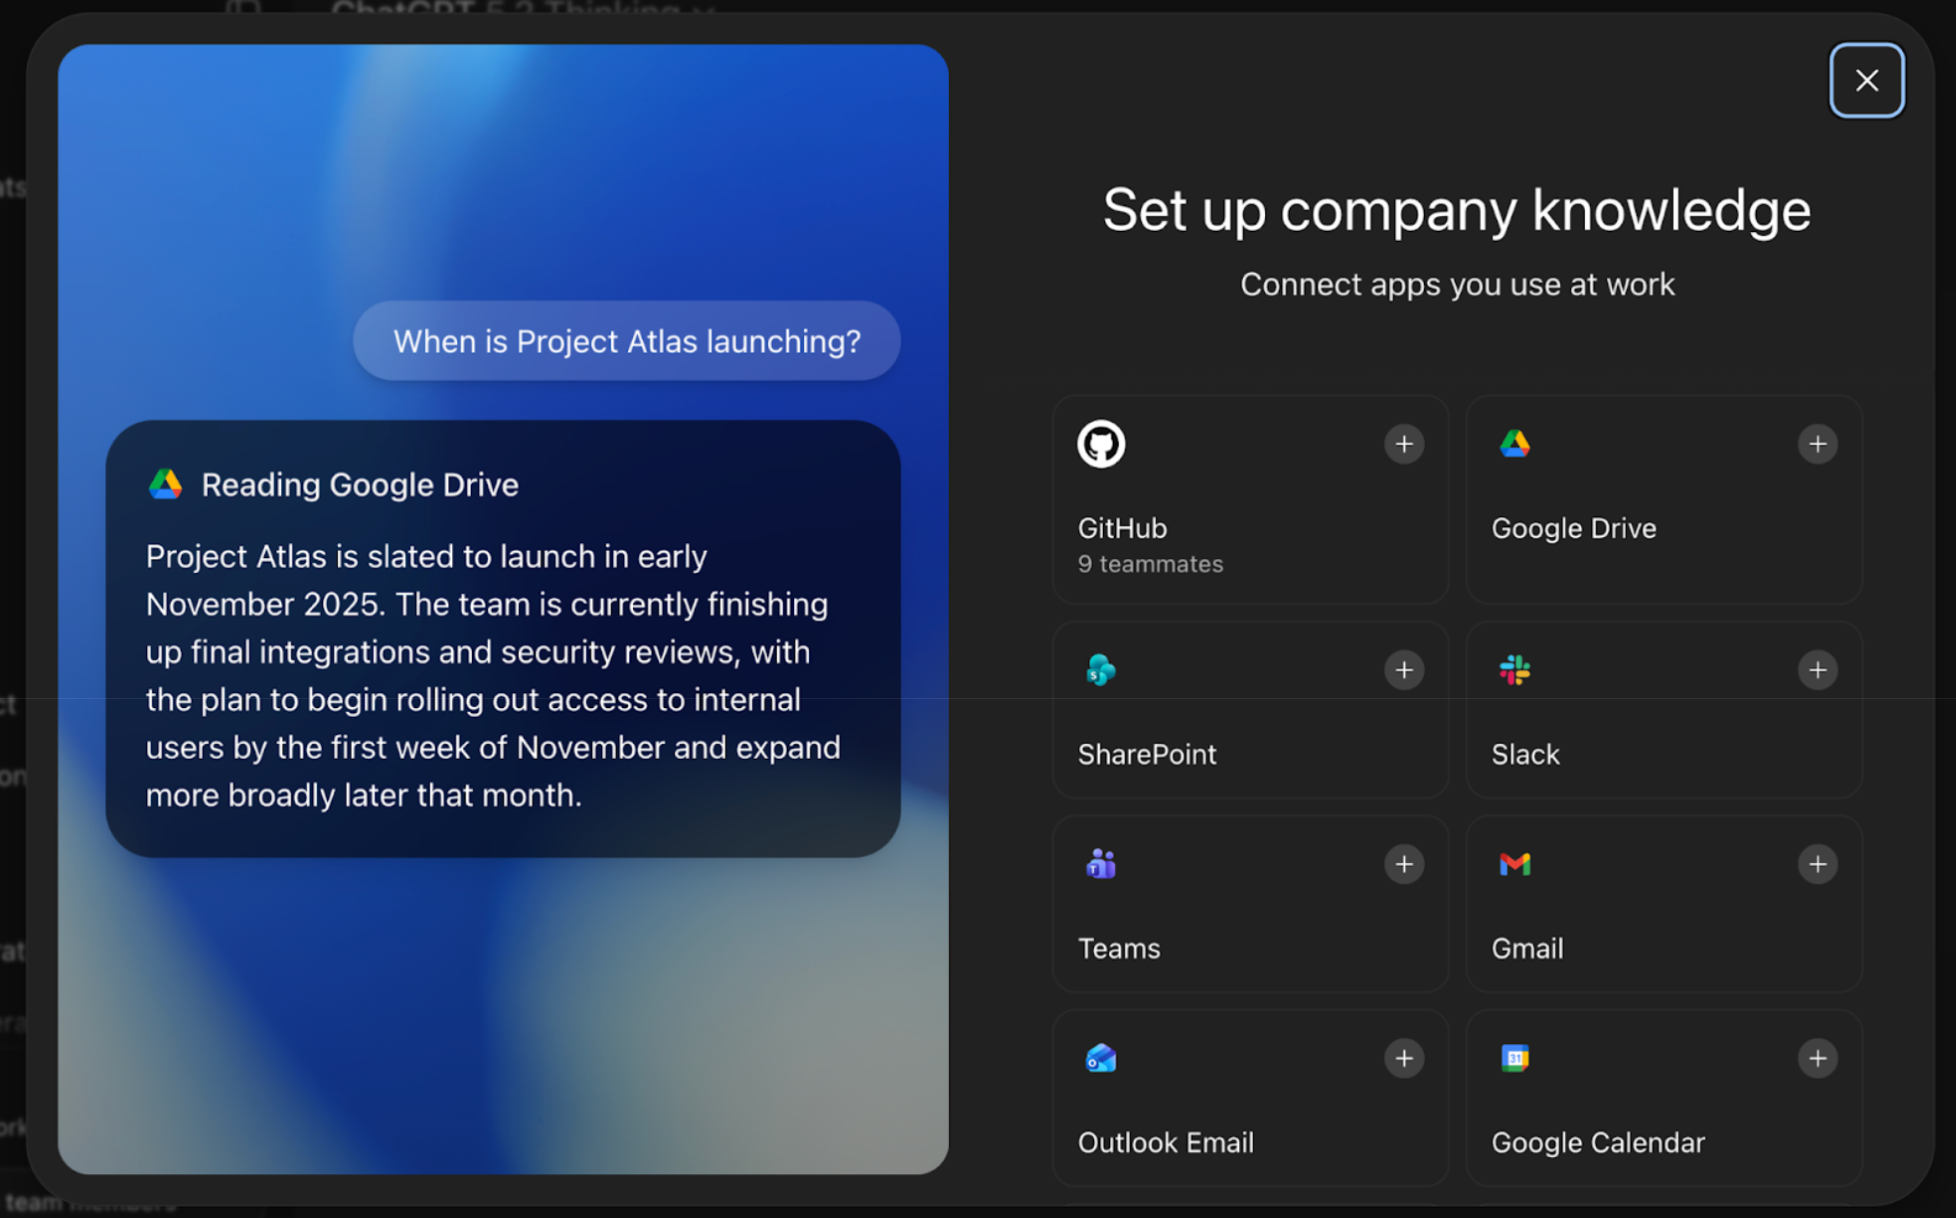Screen dimensions: 1956x1218
Task: Add Outlook Email with its plus button
Action: click(1404, 1058)
